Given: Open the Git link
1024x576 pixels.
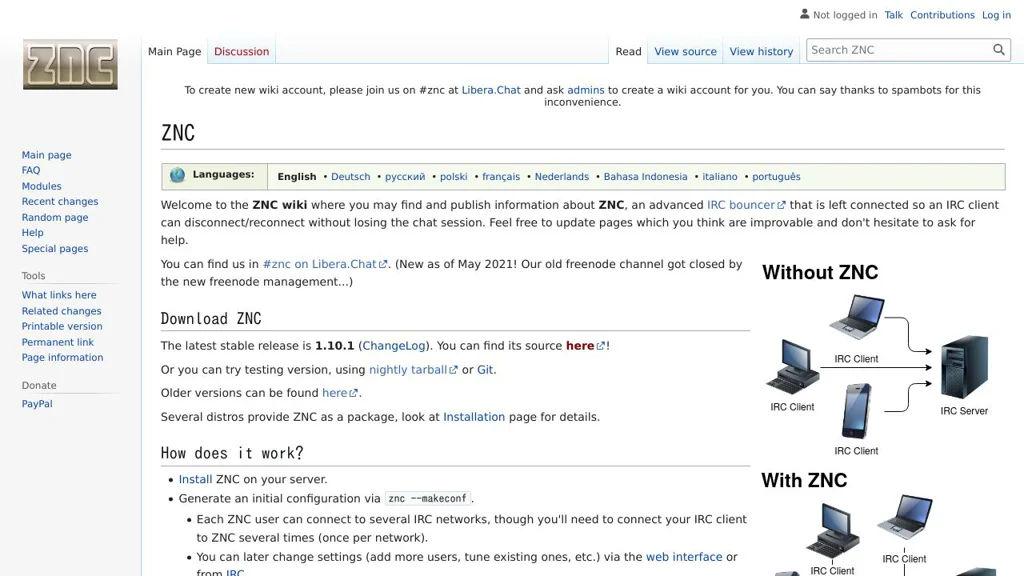Looking at the screenshot, I should tap(485, 370).
